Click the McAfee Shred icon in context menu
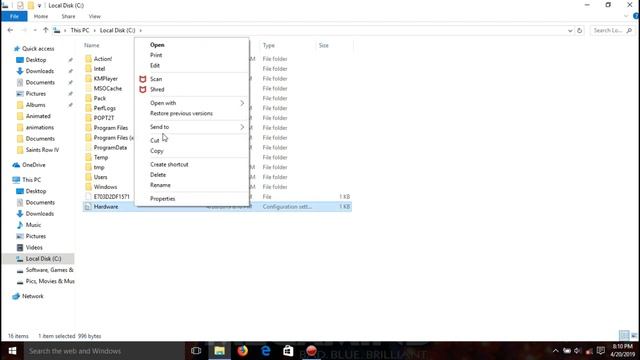The width and height of the screenshot is (640, 360). (x=142, y=89)
